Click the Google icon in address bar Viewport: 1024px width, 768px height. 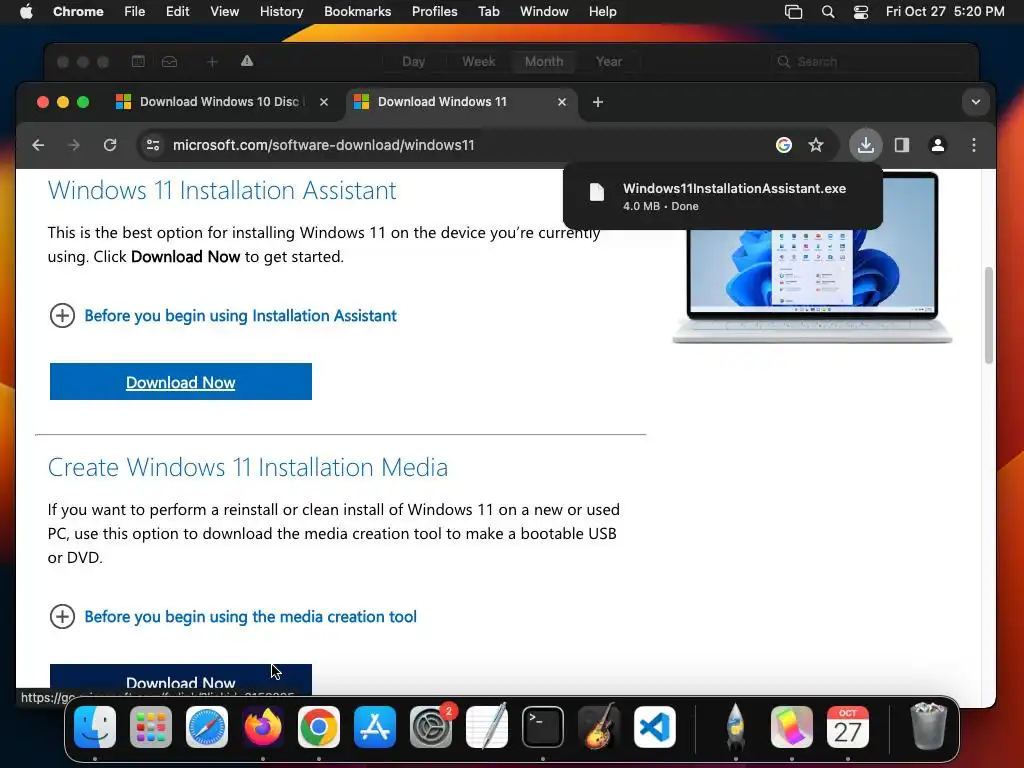point(784,145)
